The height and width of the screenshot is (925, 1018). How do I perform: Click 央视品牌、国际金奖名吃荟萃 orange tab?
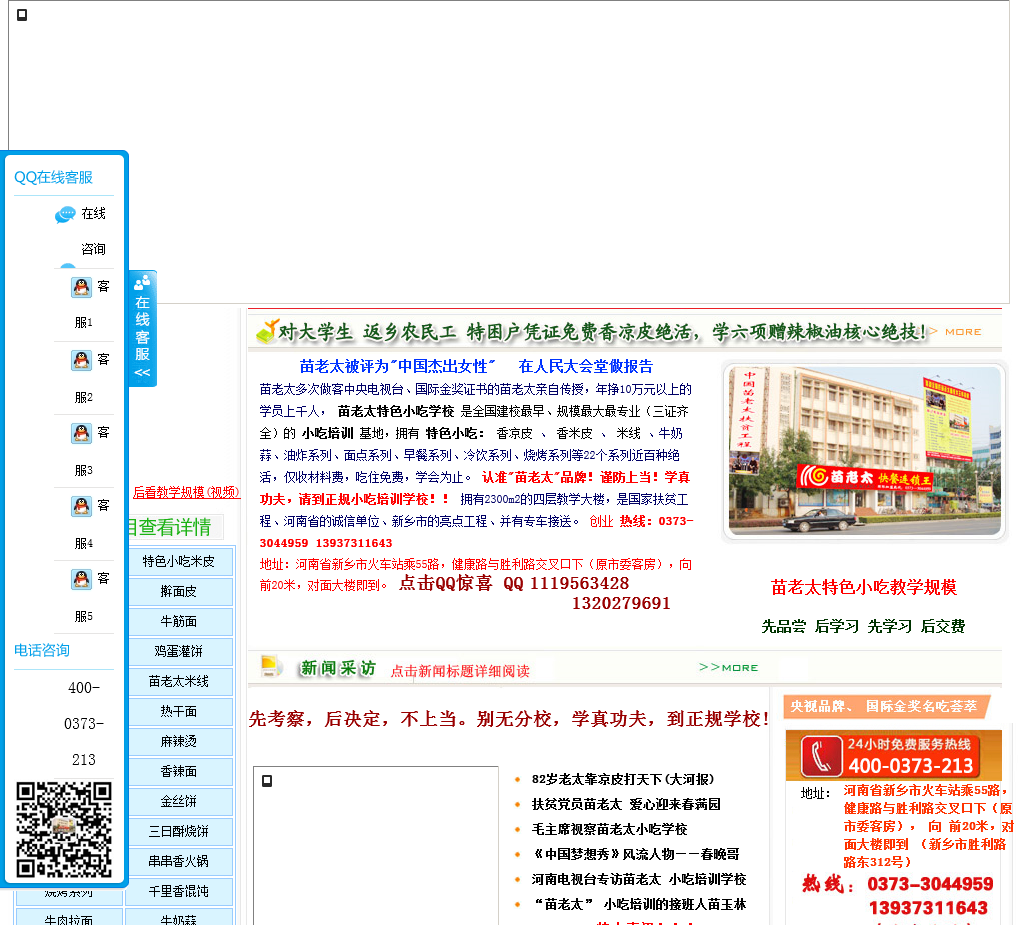point(886,706)
